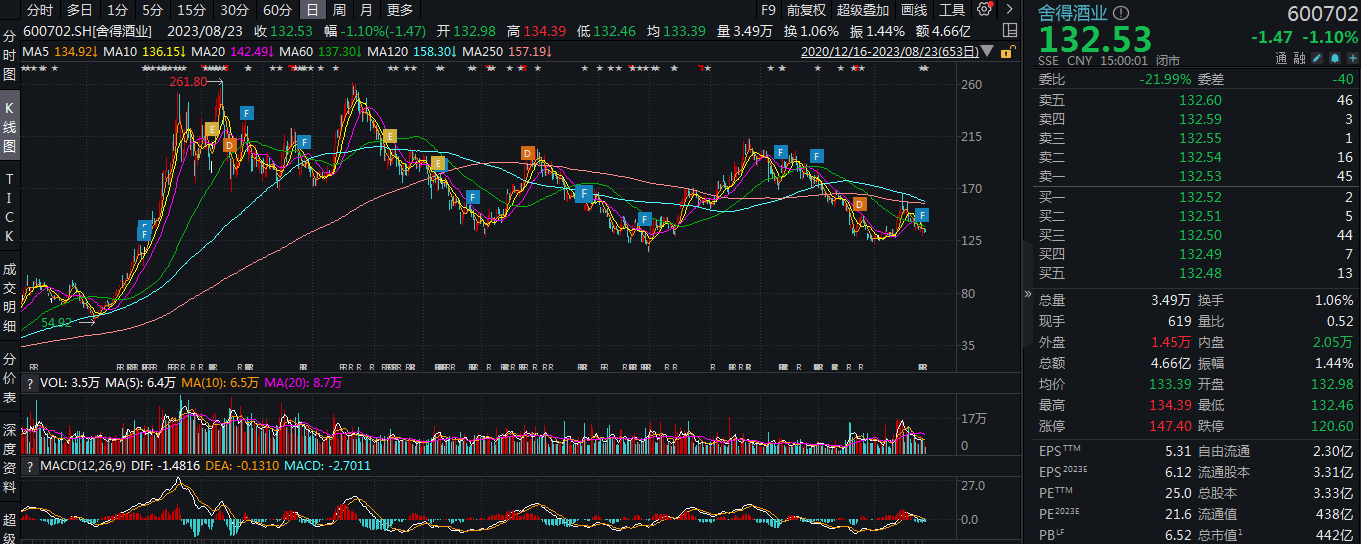
Task: Collapse right quote panel with double arrow
Action: pos(1027,295)
